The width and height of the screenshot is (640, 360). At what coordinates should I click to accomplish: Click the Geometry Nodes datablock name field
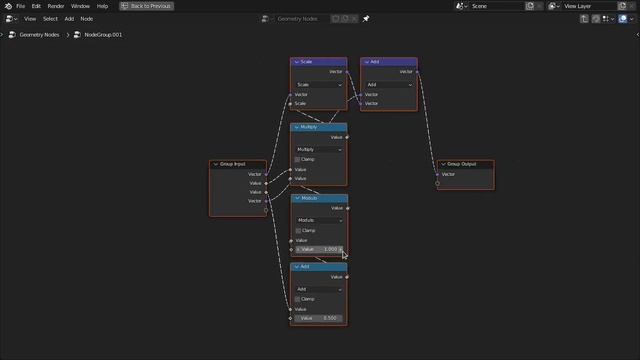302,19
